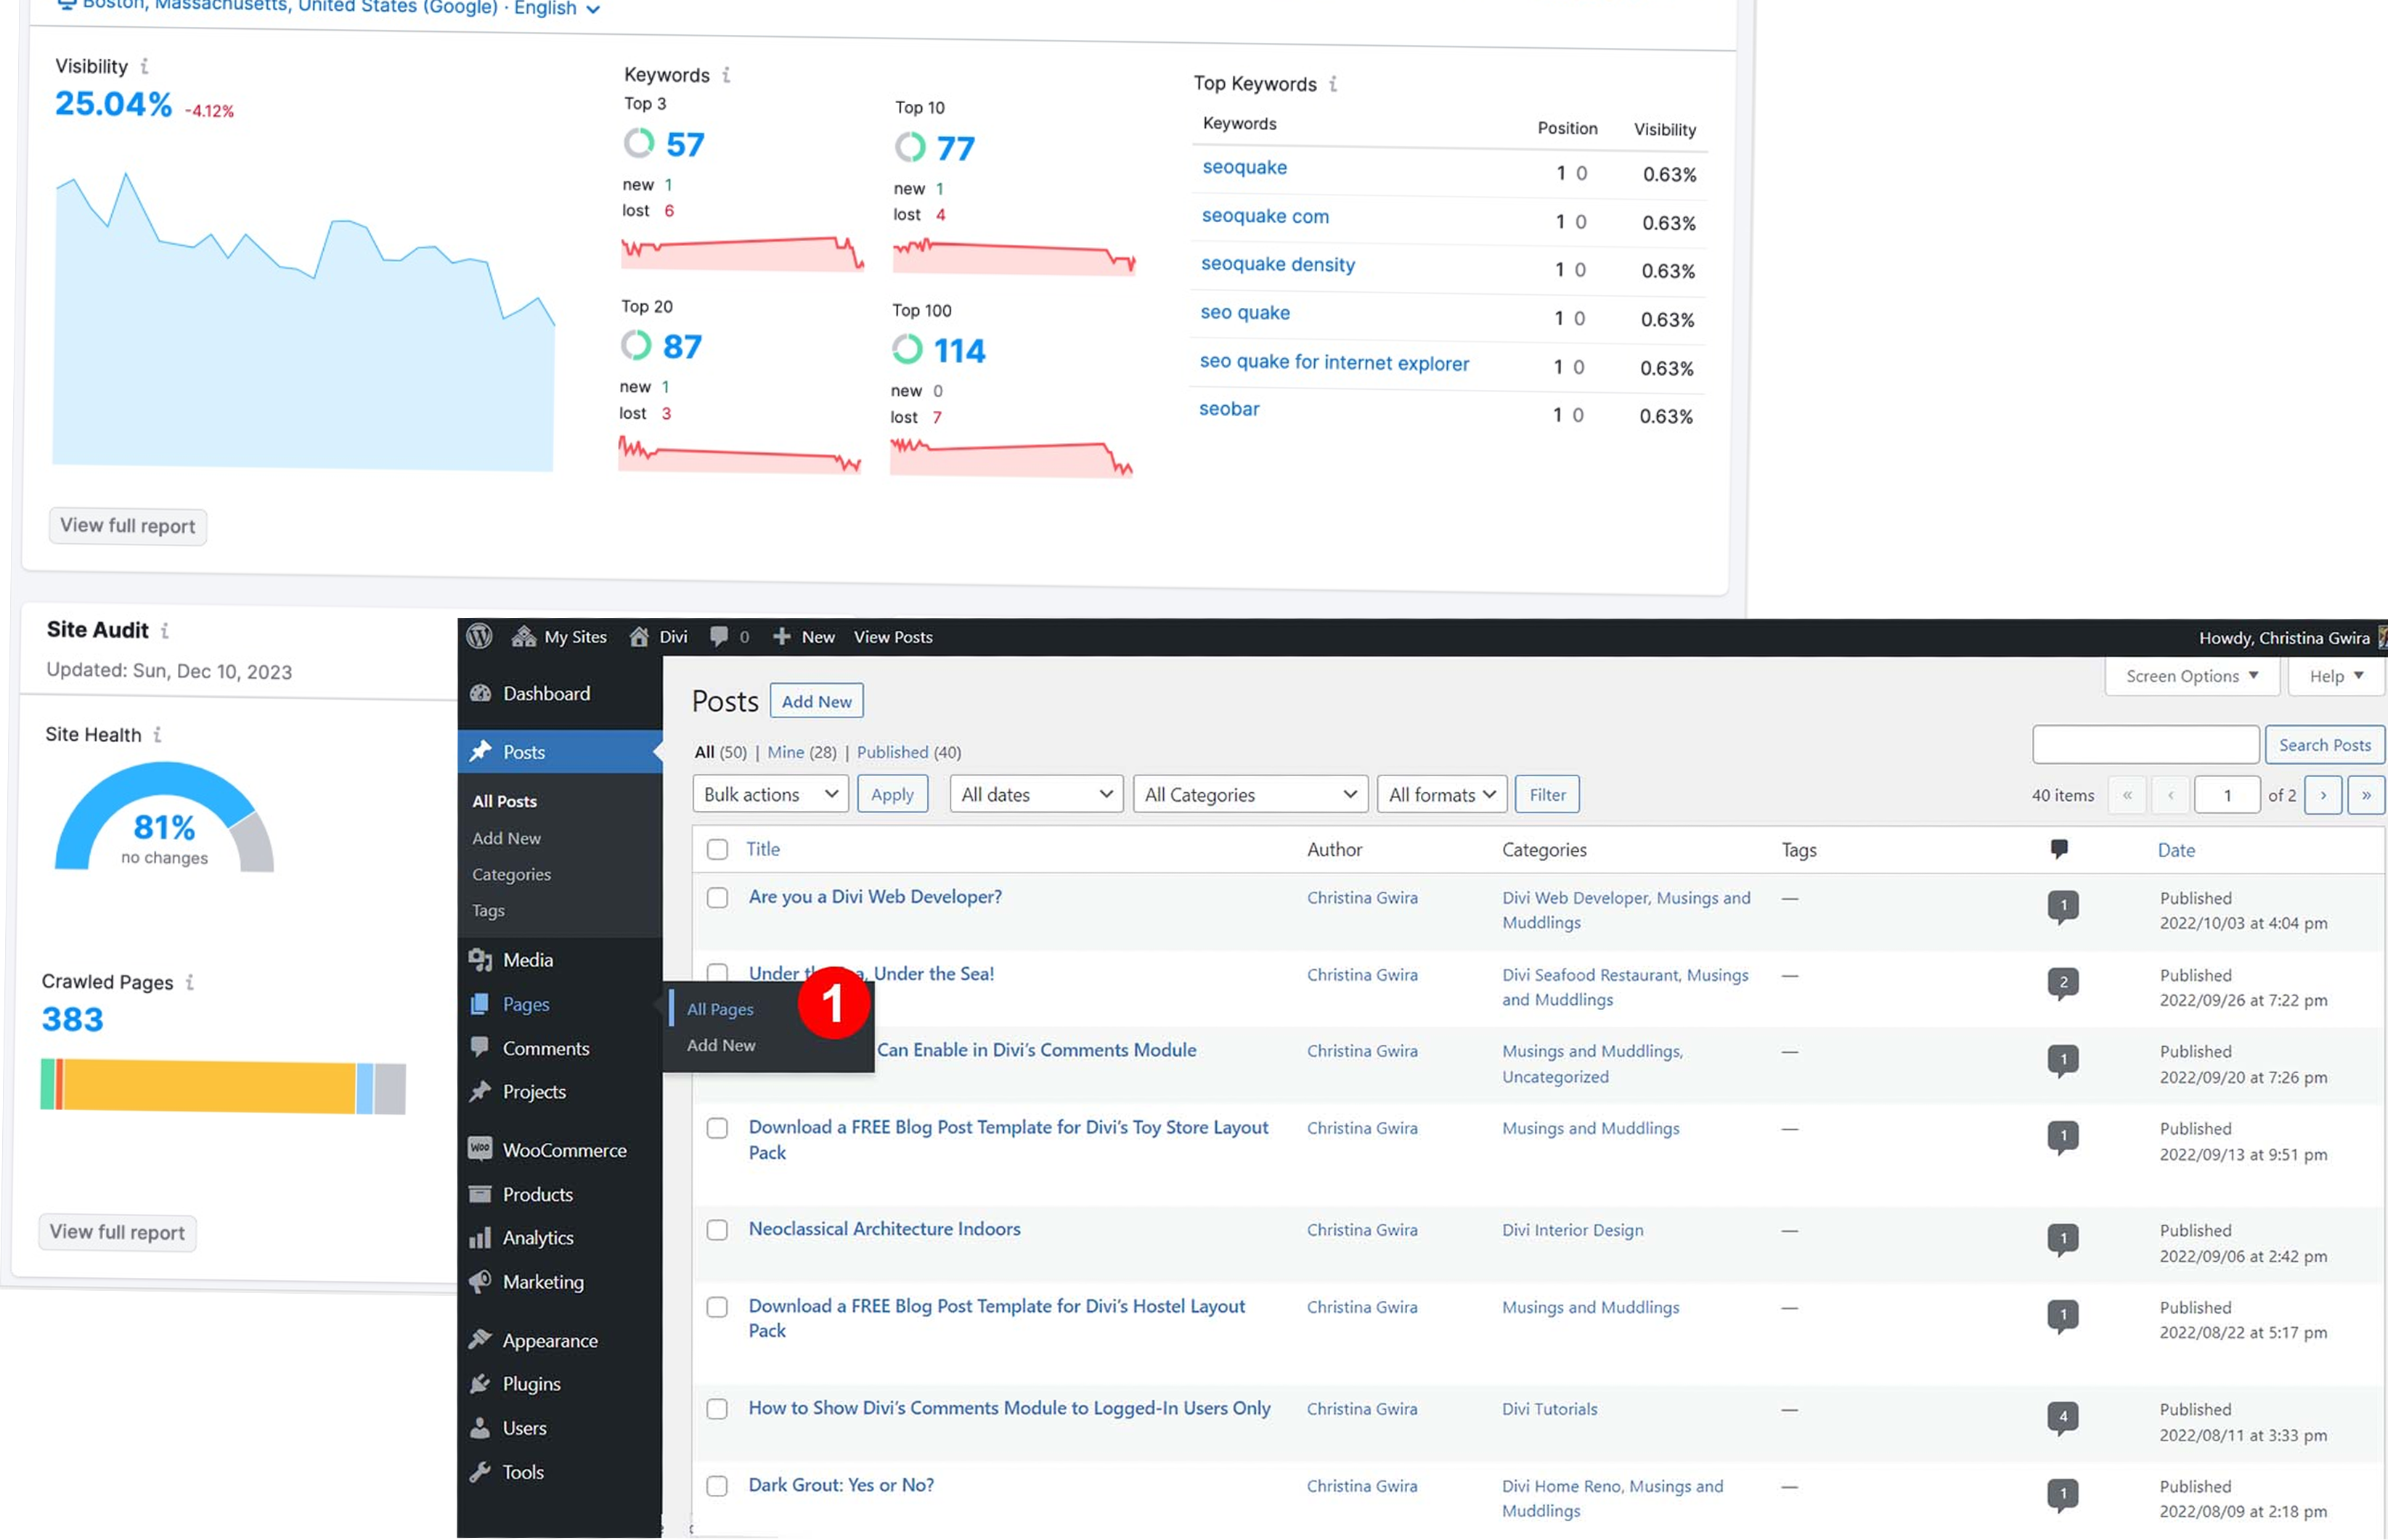This screenshot has width=2388, height=1540.
Task: Click the Pages icon in sidebar
Action: 480,1004
